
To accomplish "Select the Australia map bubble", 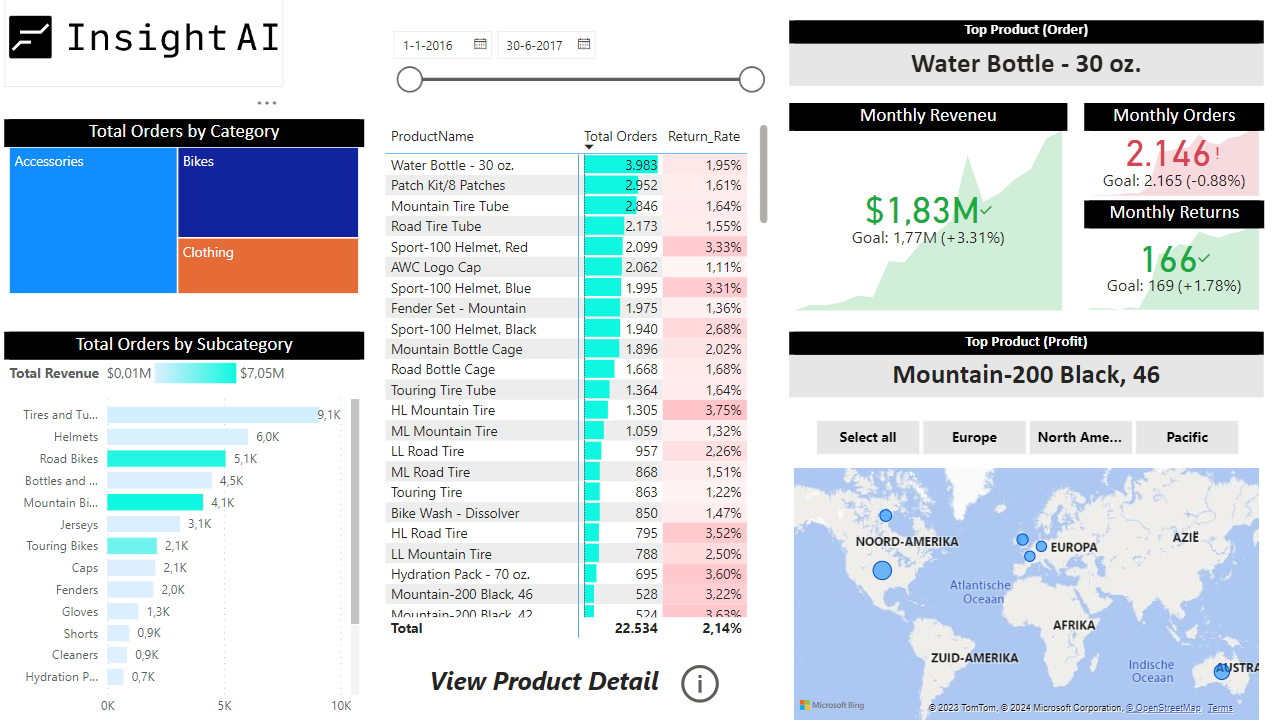I will click(1221, 672).
